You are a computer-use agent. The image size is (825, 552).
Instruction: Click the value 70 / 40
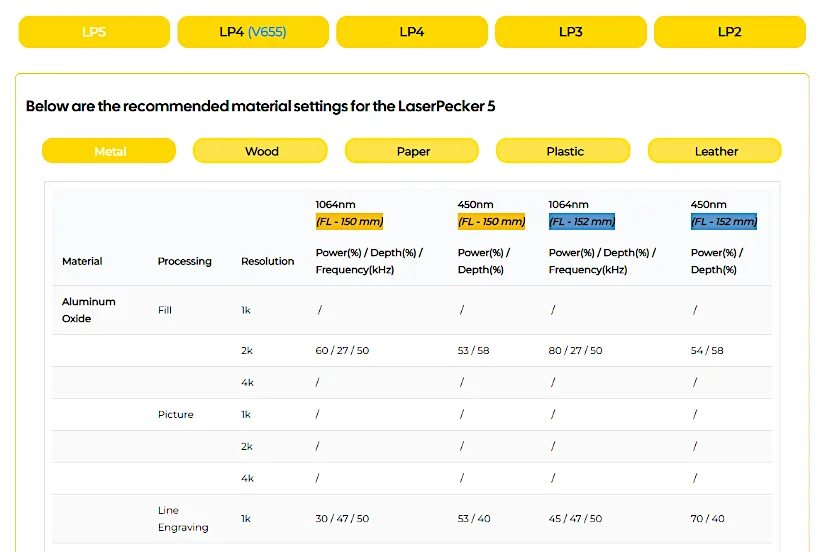point(708,519)
